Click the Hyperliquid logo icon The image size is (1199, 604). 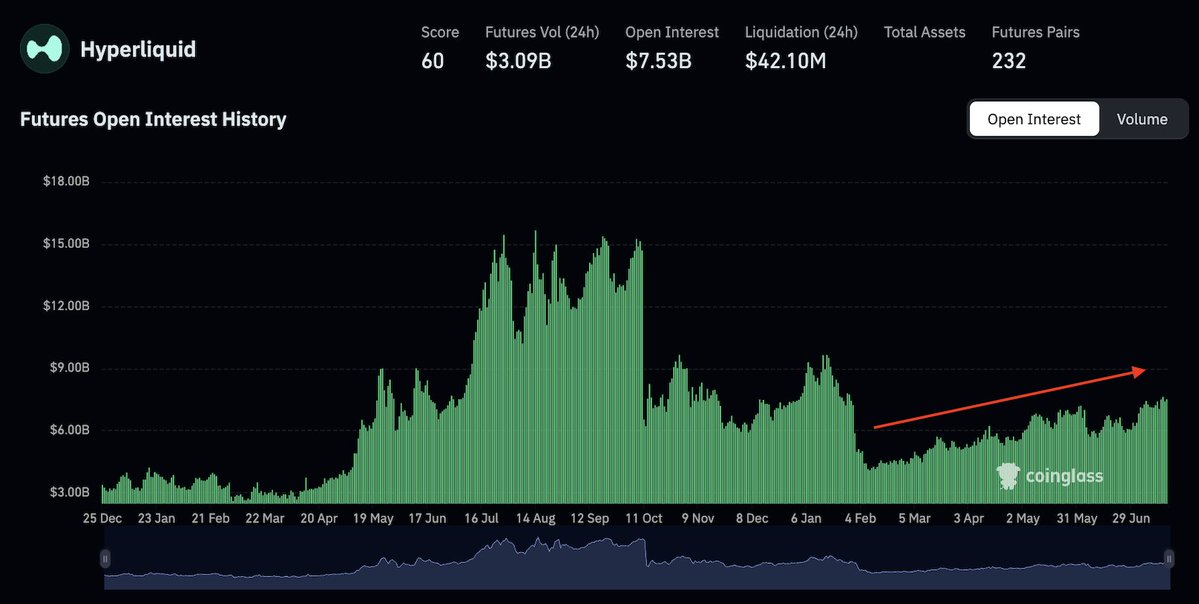44,49
